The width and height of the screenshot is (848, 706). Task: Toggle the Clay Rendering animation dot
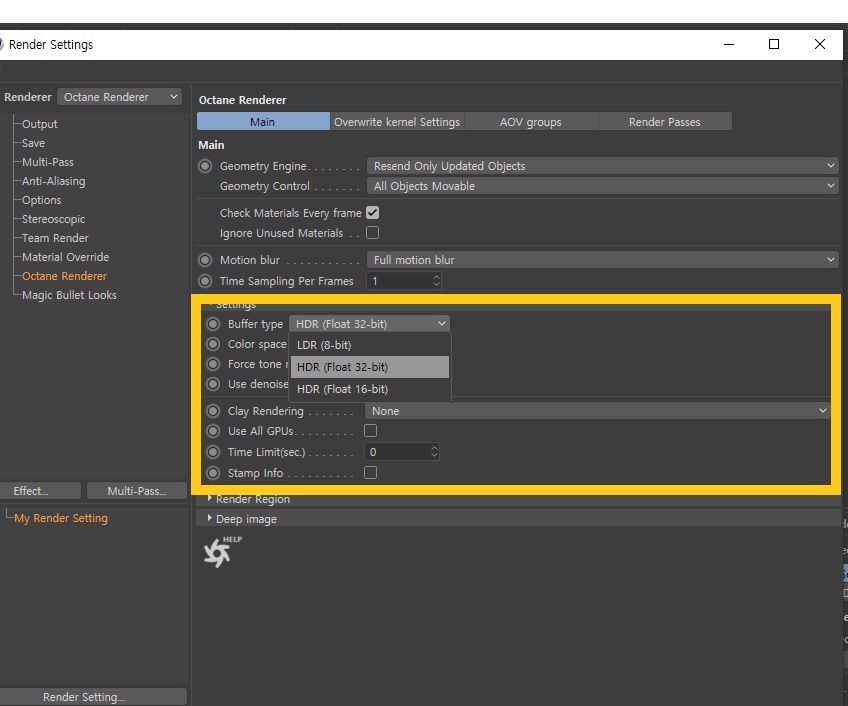click(x=213, y=411)
